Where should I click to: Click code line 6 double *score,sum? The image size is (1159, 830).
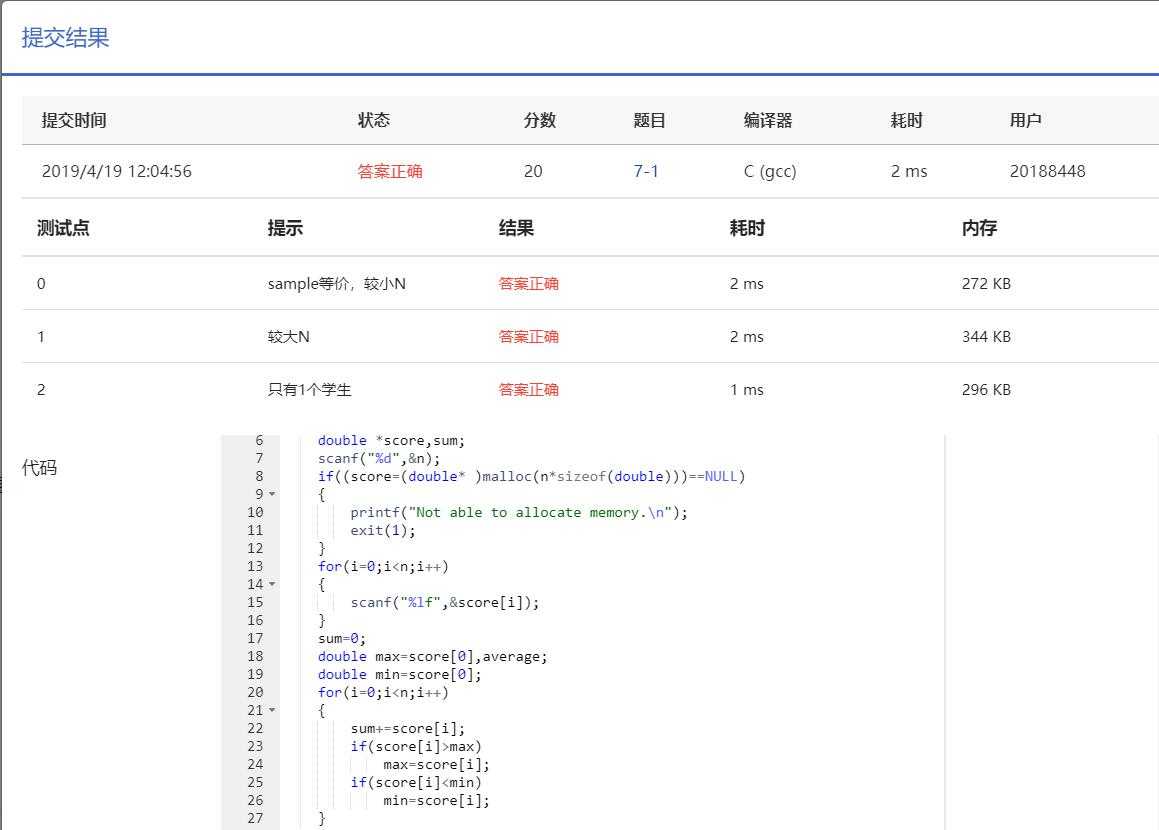coord(391,440)
